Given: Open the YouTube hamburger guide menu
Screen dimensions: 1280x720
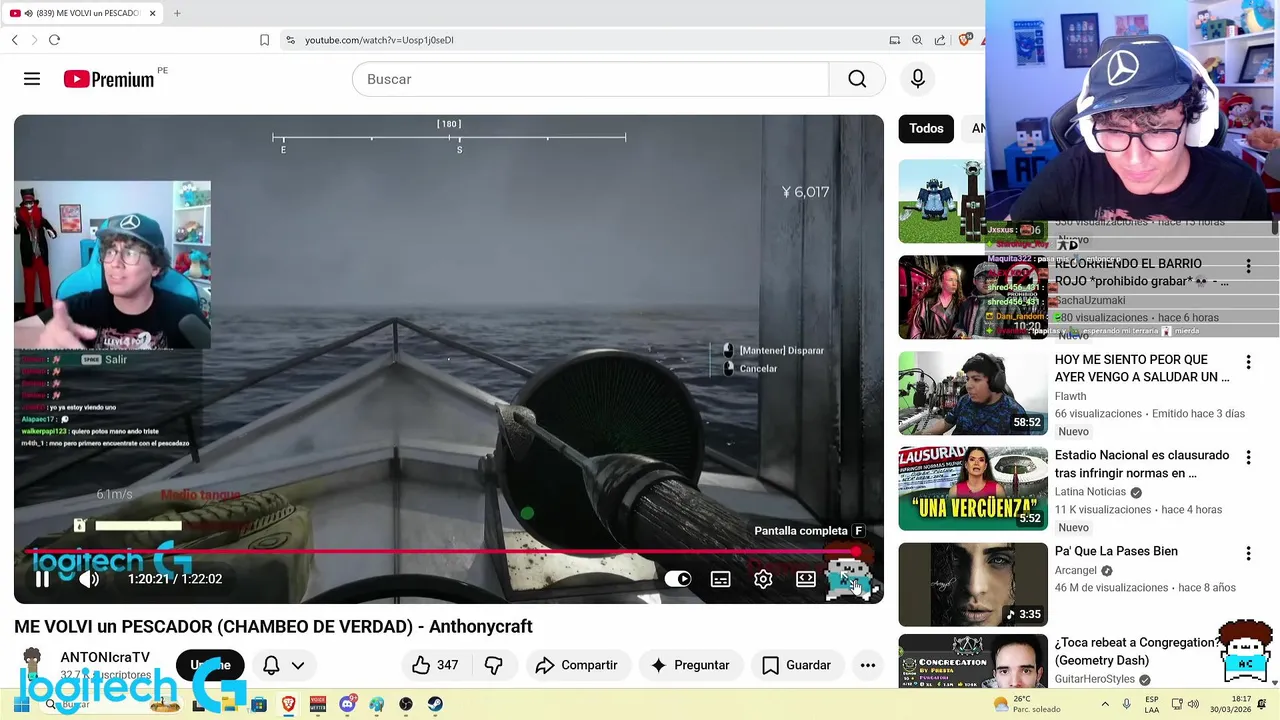Looking at the screenshot, I should coord(32,79).
